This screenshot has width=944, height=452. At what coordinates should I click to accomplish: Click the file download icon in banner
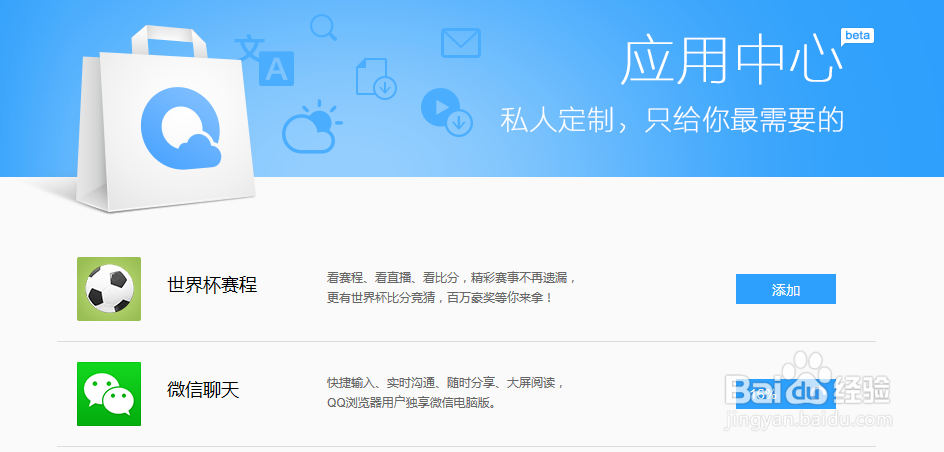click(x=376, y=78)
